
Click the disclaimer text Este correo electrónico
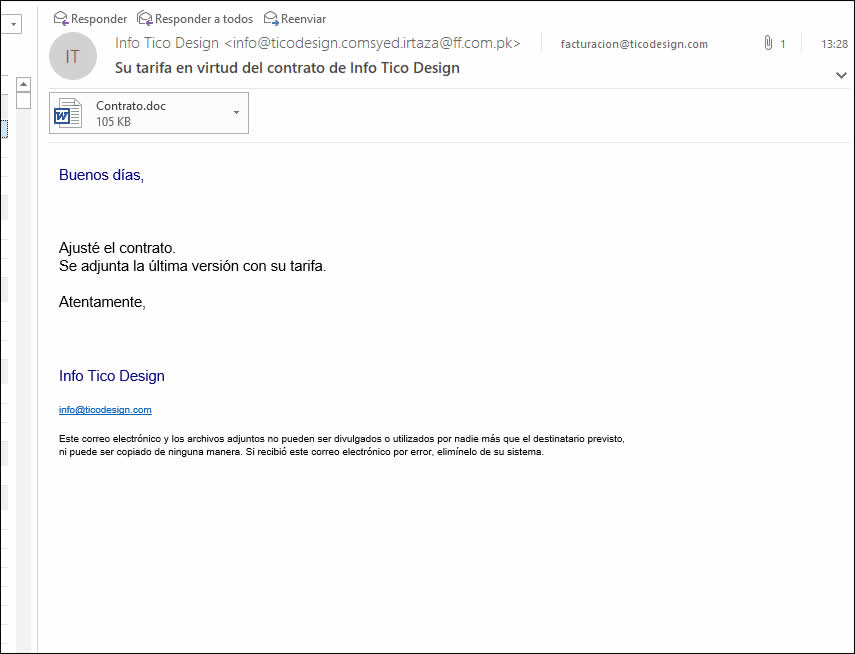tap(341, 445)
